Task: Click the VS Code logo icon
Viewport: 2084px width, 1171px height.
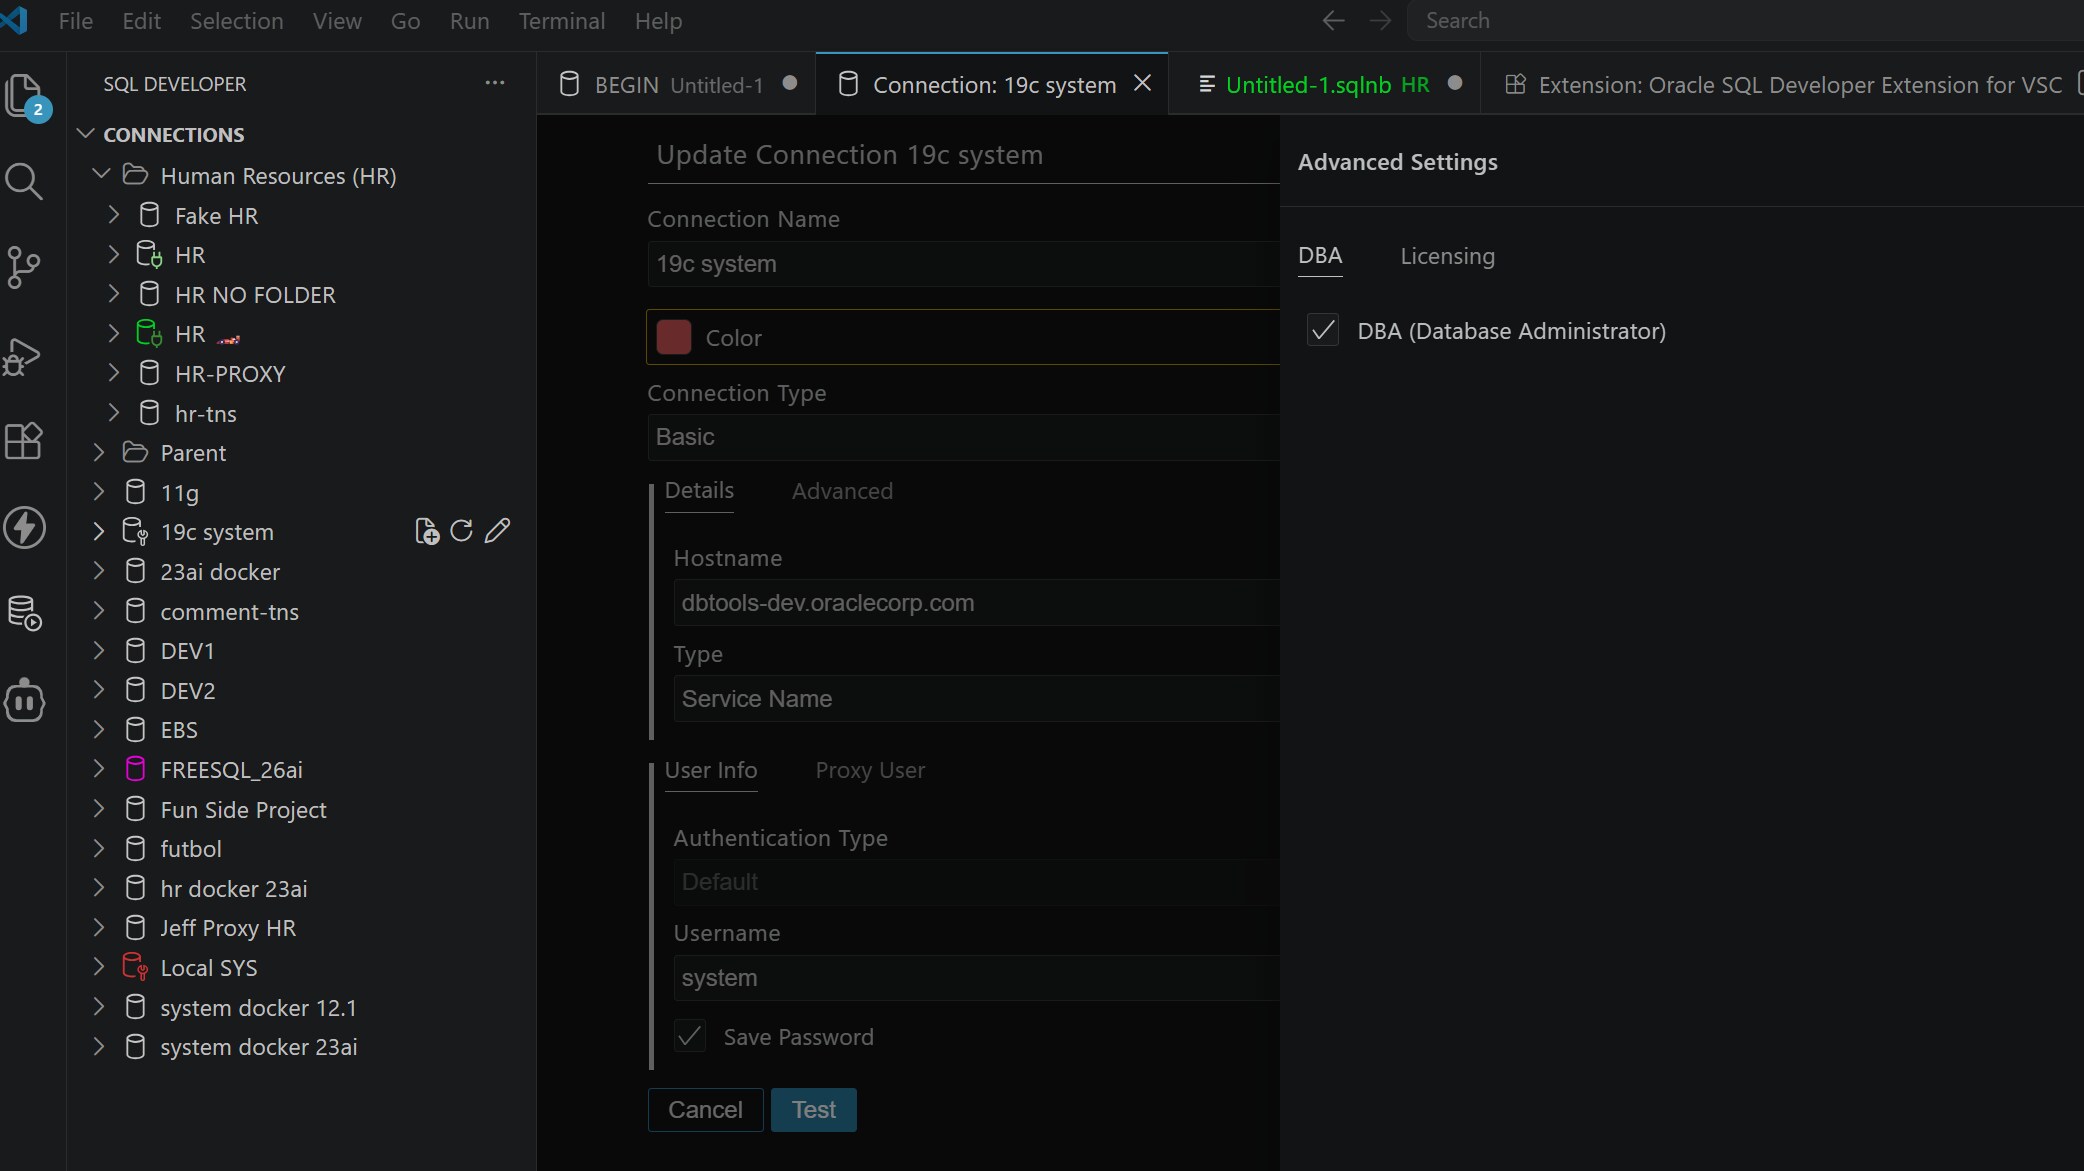Action: (x=15, y=20)
